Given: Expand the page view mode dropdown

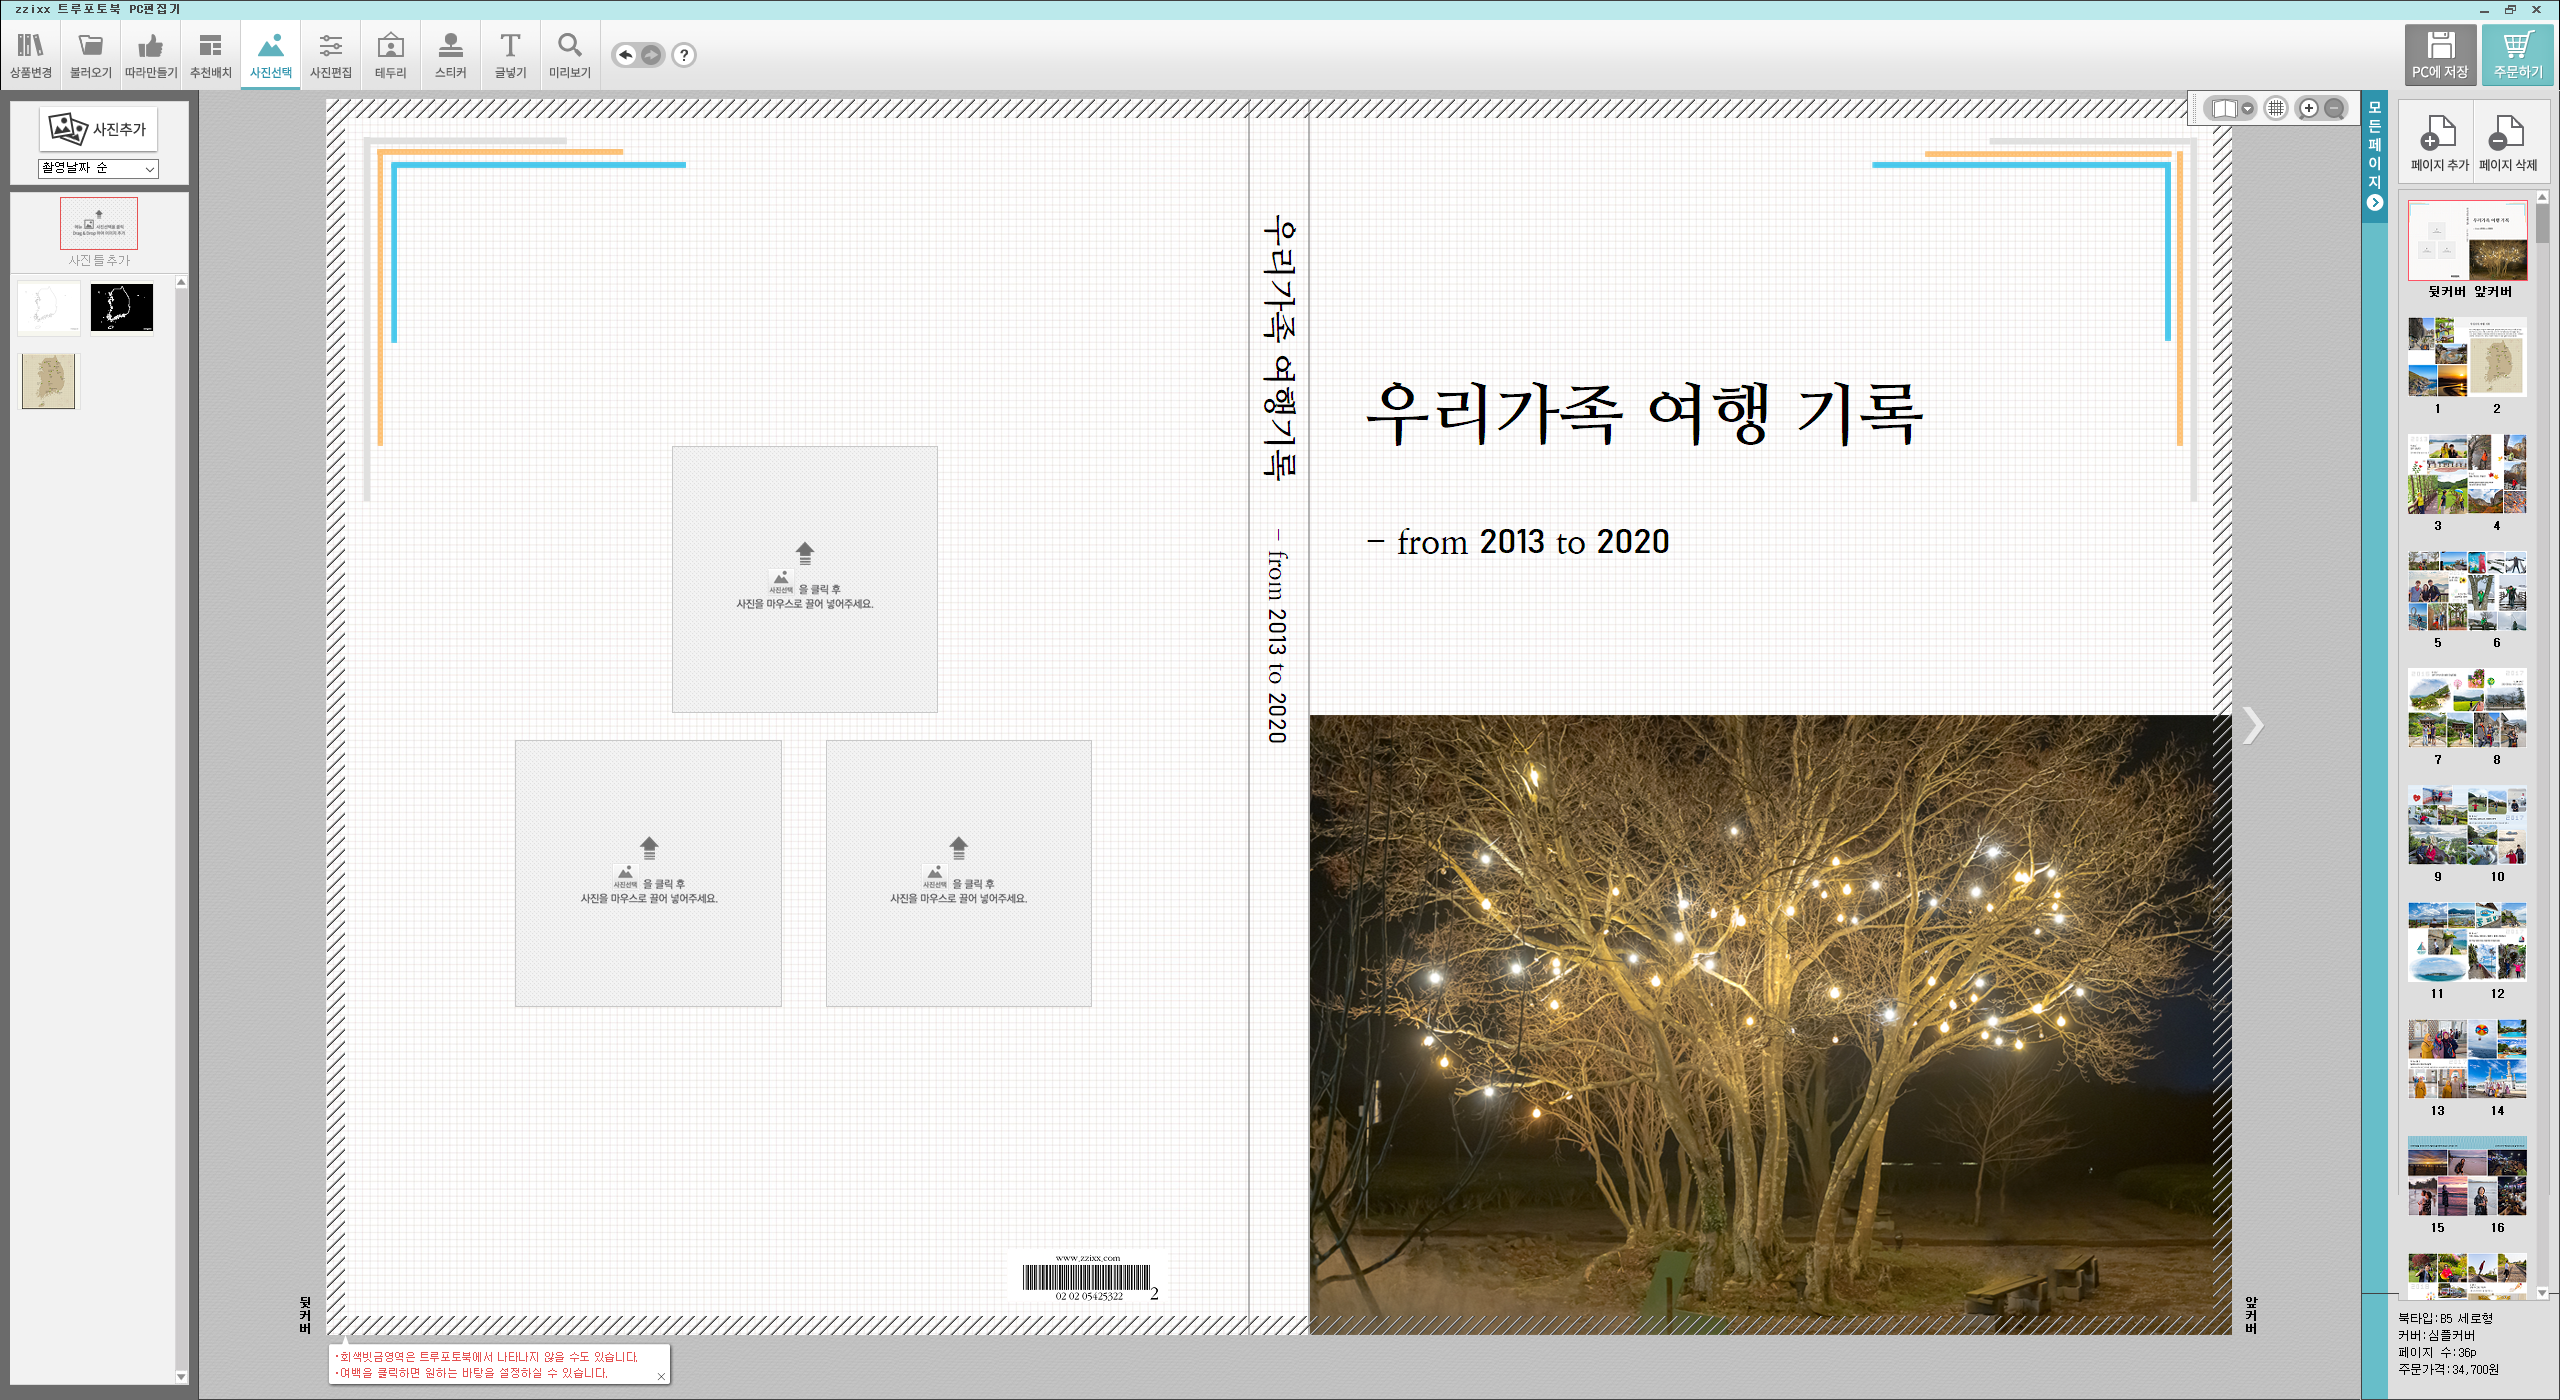Looking at the screenshot, I should (2247, 108).
